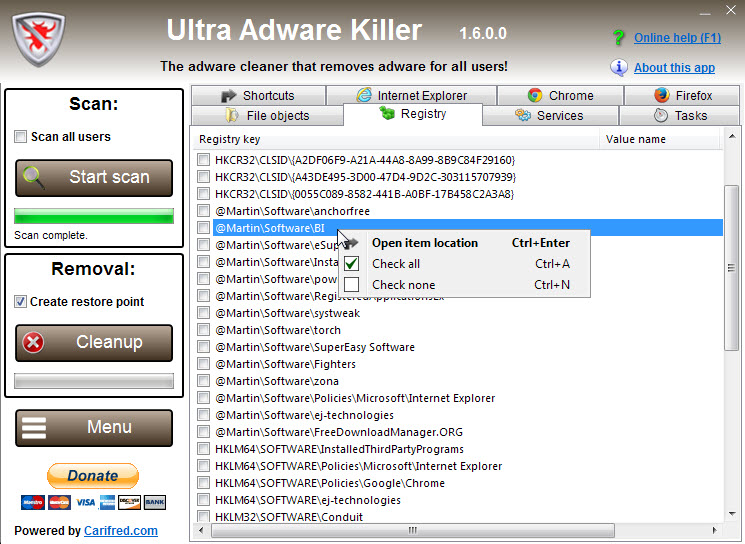Screen dimensions: 745x544
Task: Switch to the File objects tab
Action: pyautogui.click(x=267, y=115)
